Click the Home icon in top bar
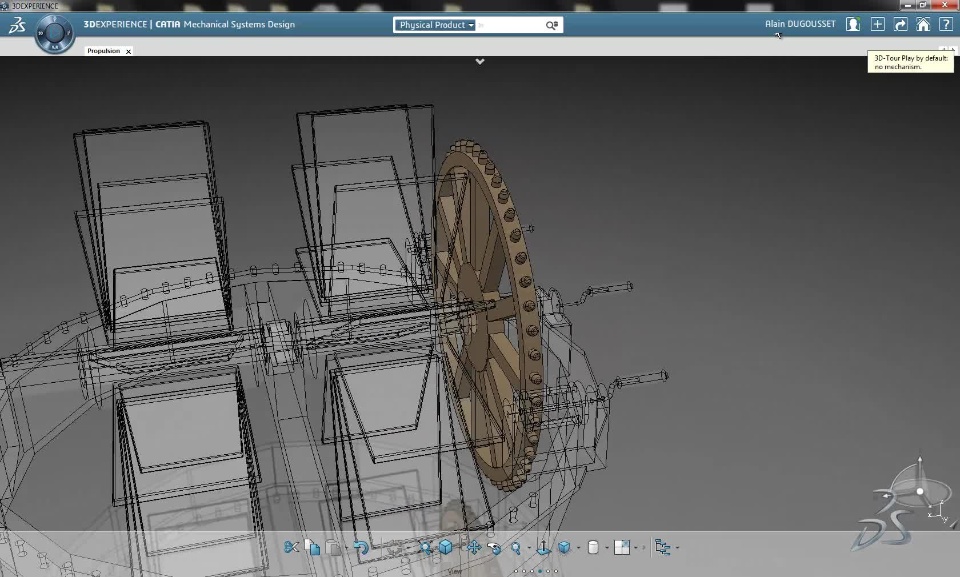The width and height of the screenshot is (960, 577). 923,24
